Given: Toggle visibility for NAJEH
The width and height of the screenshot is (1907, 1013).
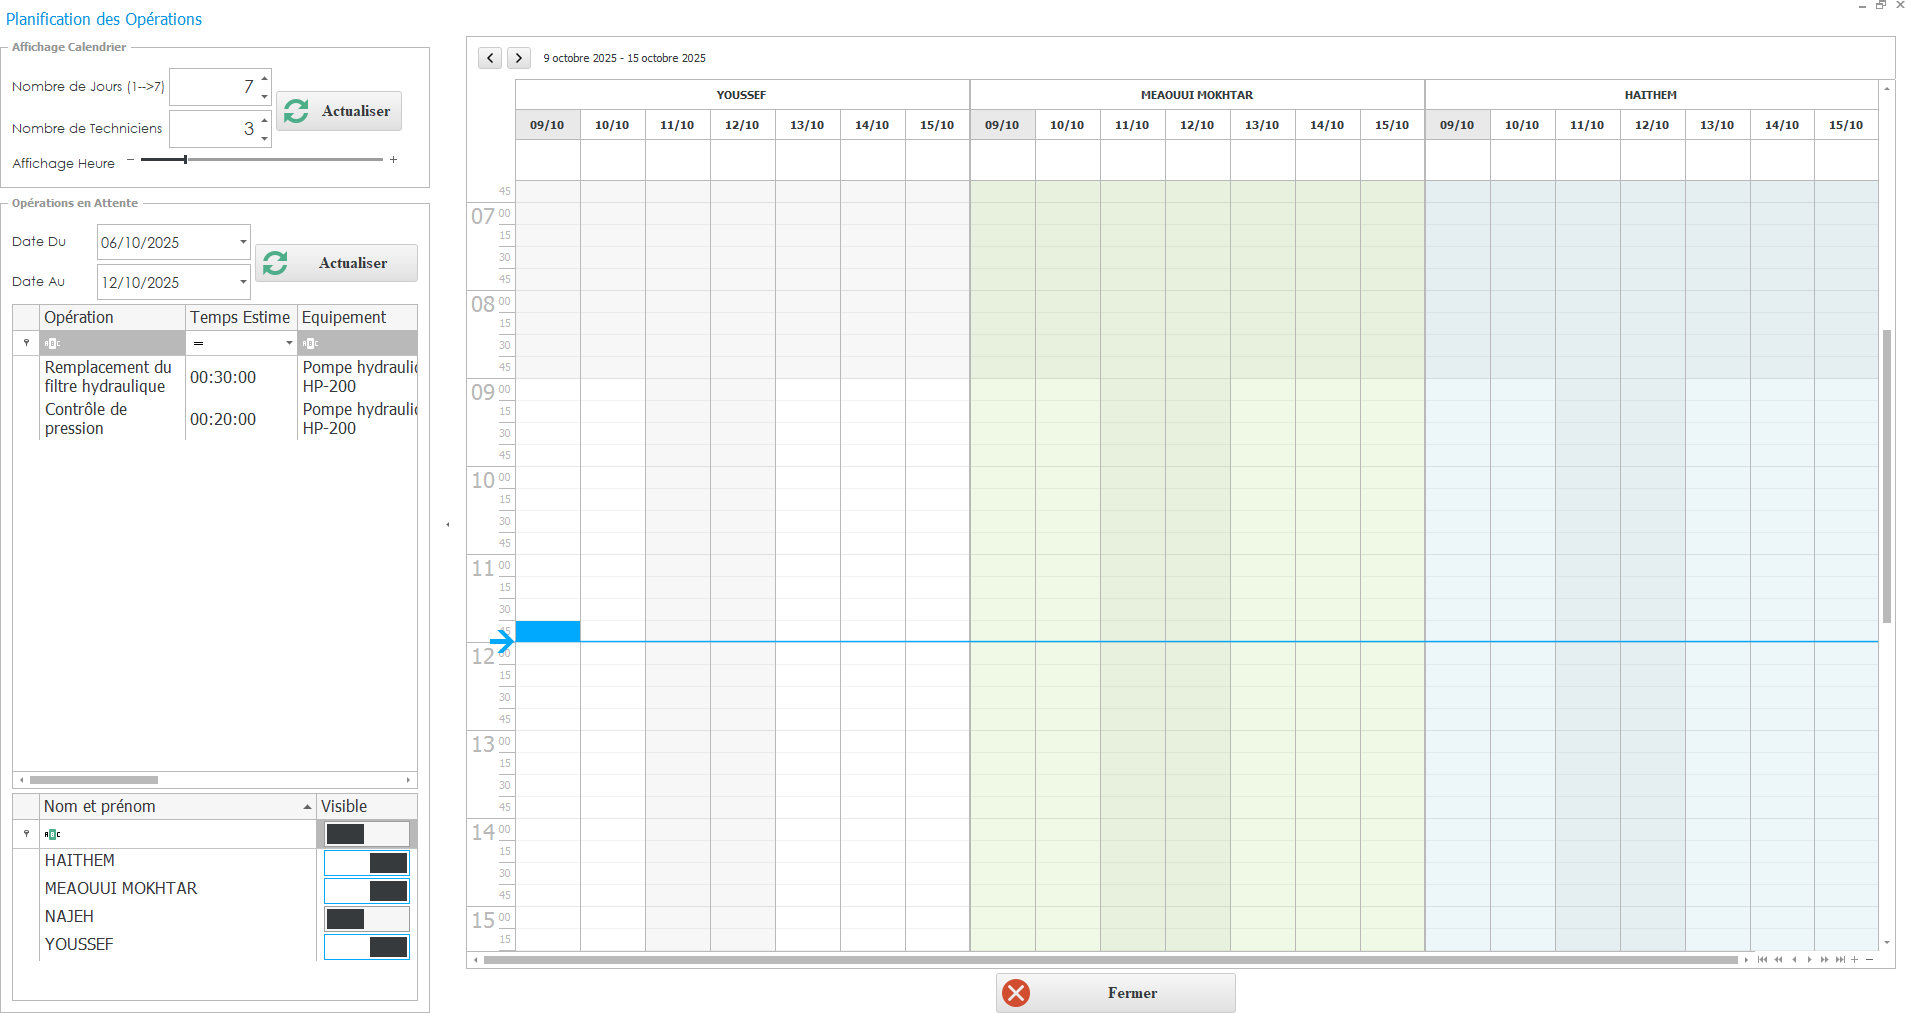Looking at the screenshot, I should (x=367, y=919).
